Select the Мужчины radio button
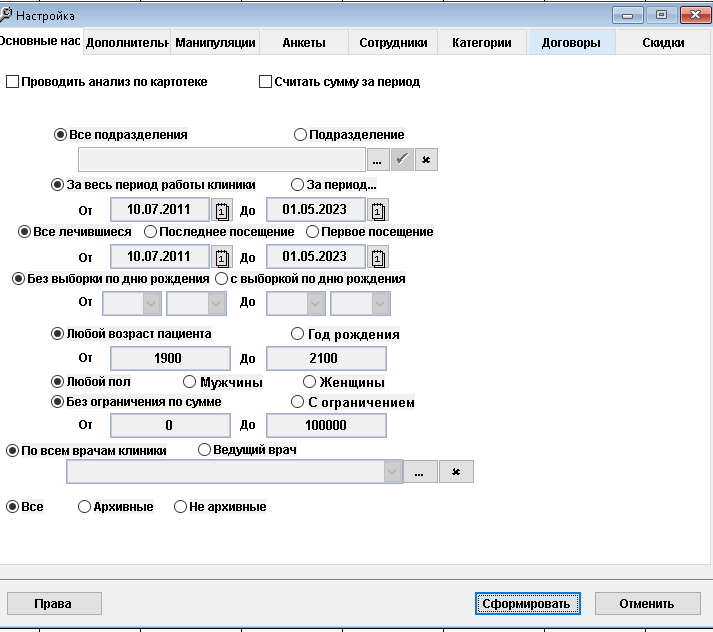 point(190,382)
